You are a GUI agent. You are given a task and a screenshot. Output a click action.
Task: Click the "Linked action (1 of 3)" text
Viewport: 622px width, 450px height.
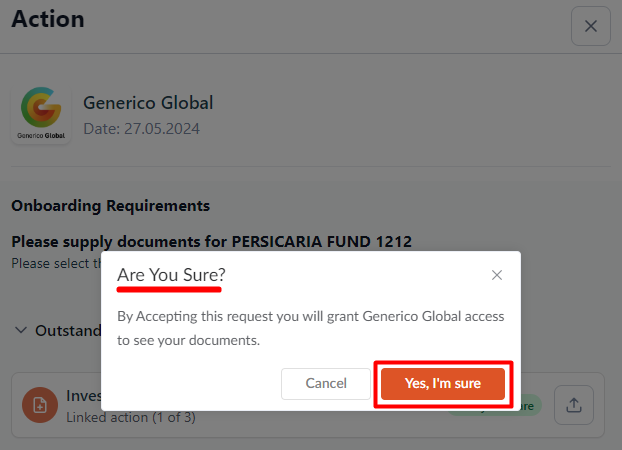tap(131, 417)
